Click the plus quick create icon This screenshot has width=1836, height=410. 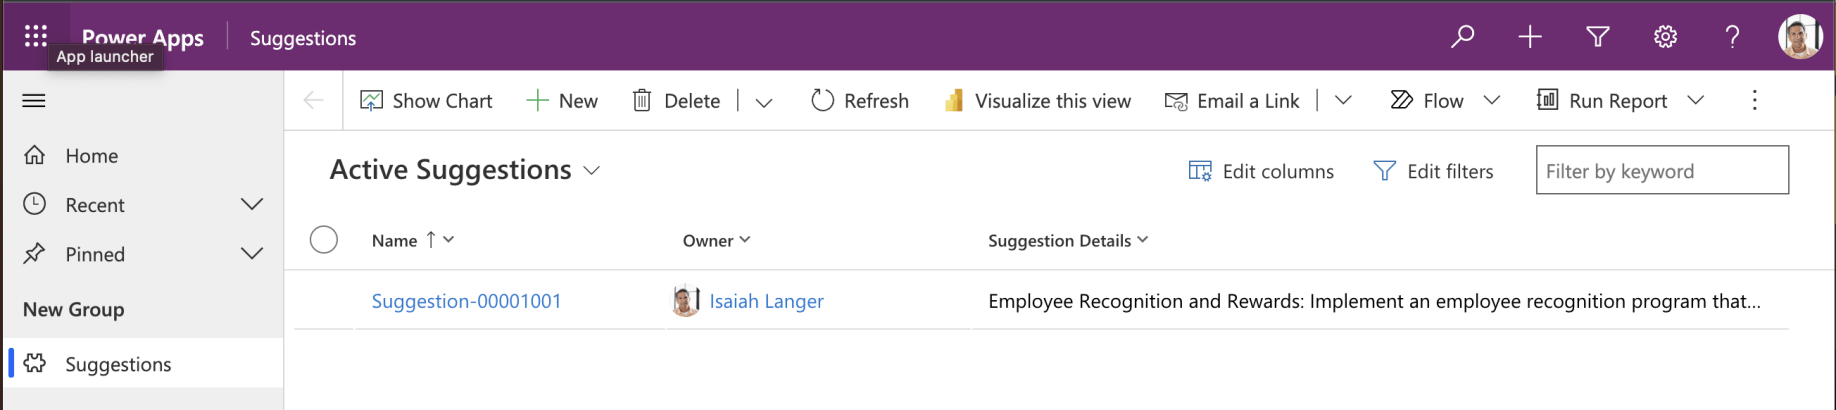click(x=1529, y=37)
